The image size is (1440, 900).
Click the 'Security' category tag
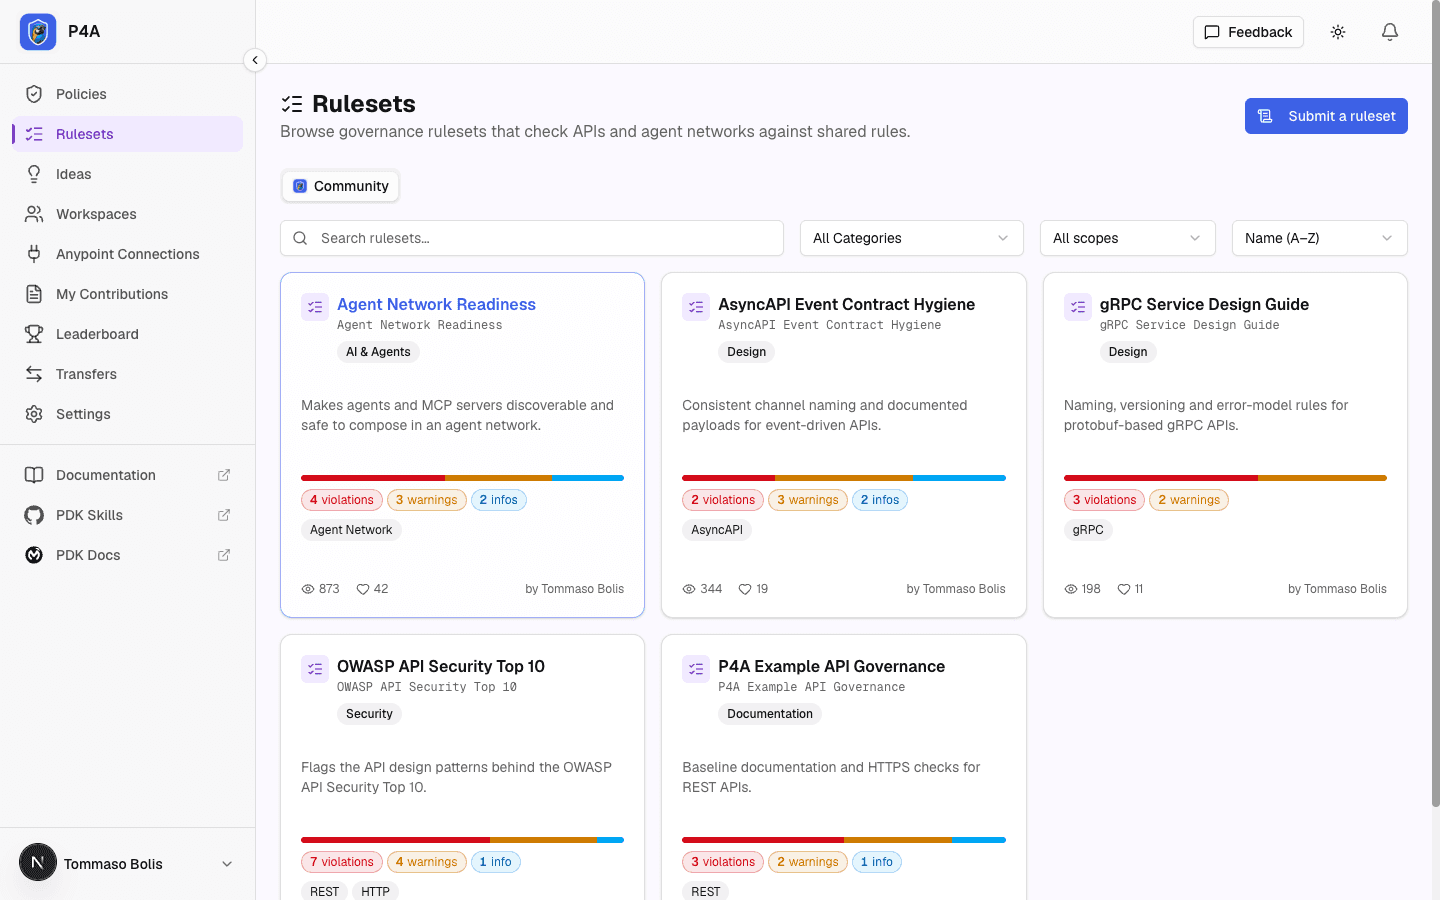[x=369, y=714]
